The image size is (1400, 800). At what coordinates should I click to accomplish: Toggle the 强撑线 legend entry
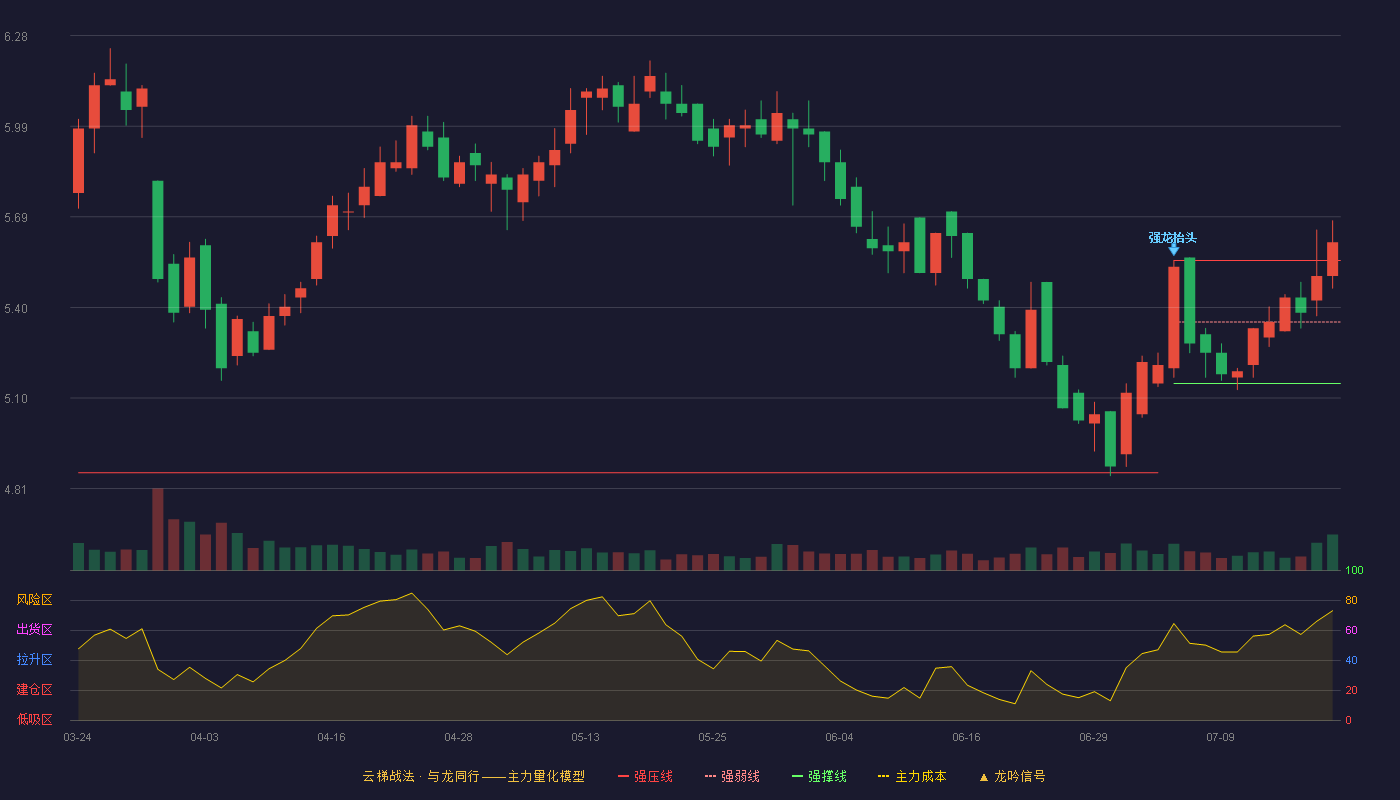coord(819,776)
